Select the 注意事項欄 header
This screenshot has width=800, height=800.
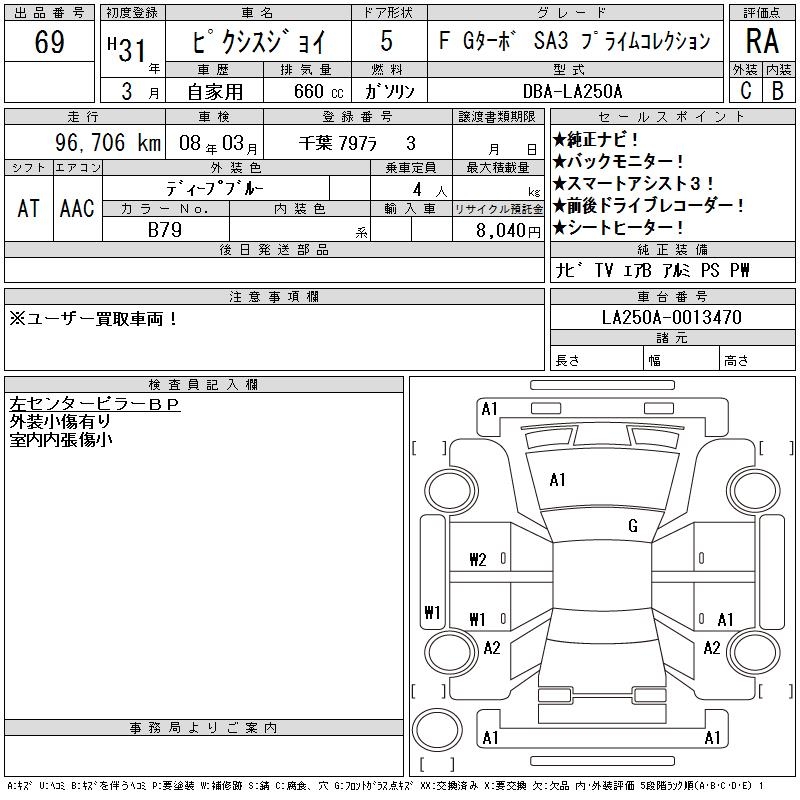click(274, 296)
